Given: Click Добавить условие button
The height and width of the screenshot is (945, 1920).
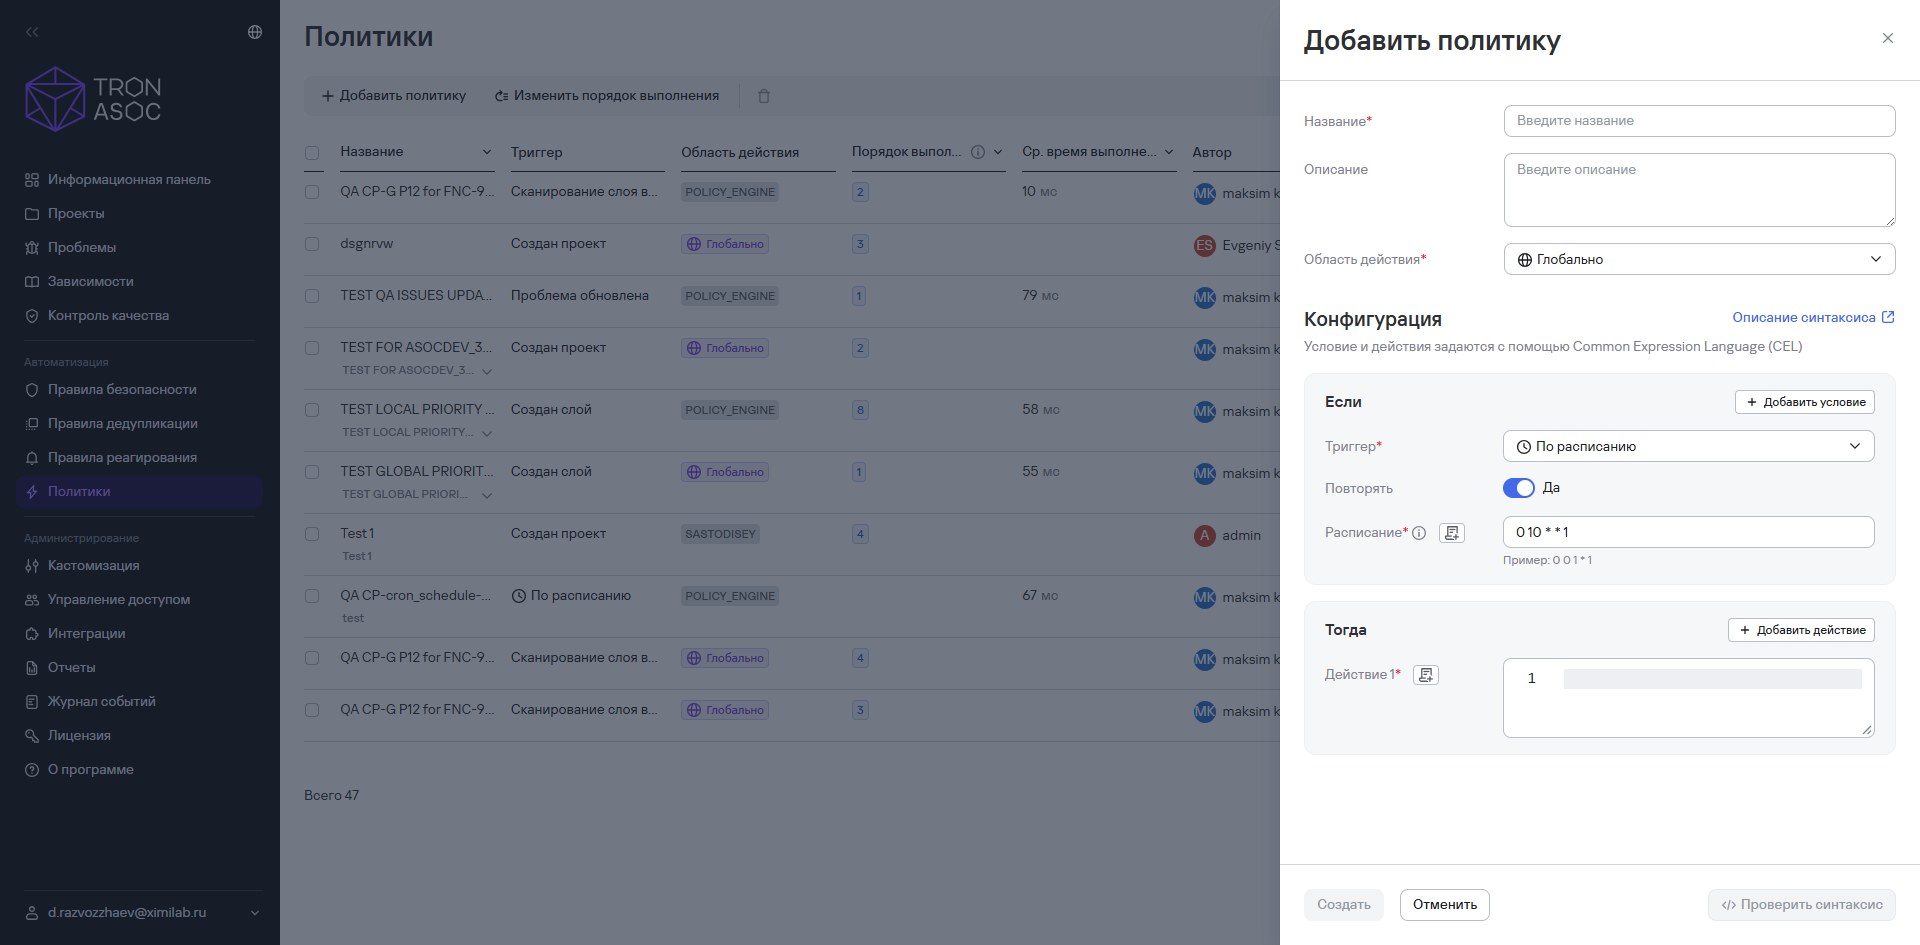Looking at the screenshot, I should (x=1805, y=402).
